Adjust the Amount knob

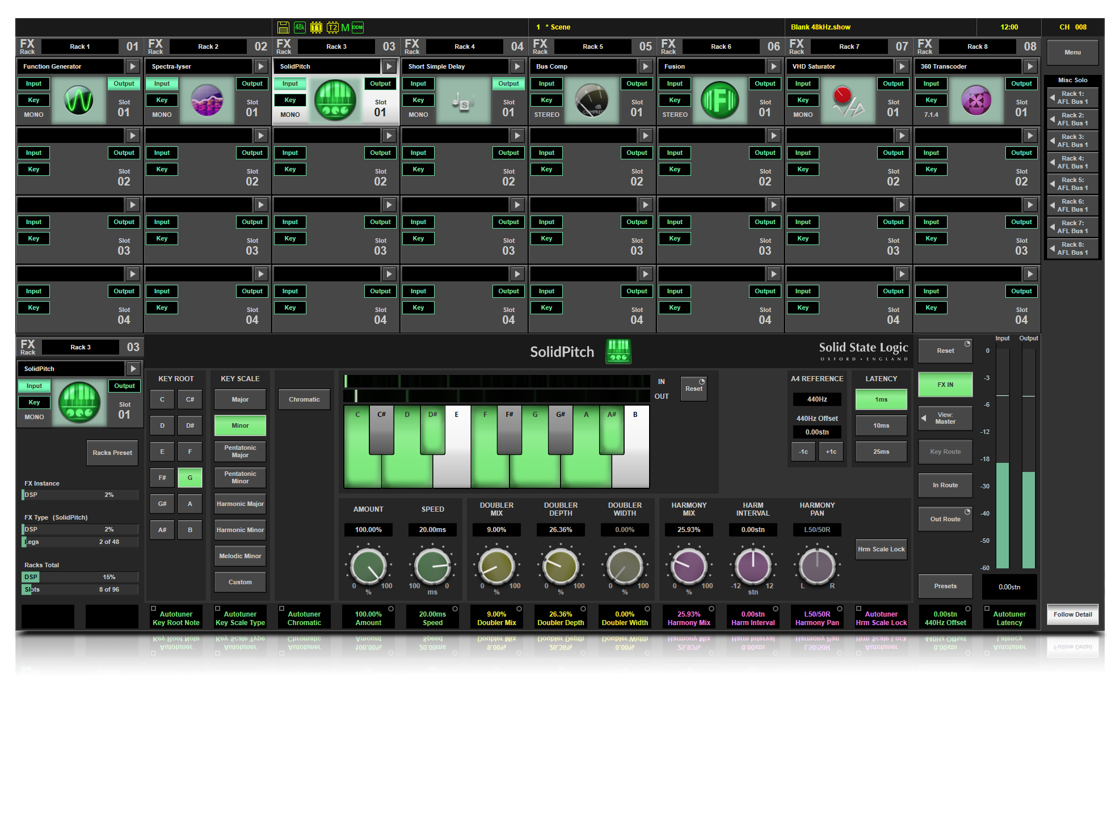pyautogui.click(x=369, y=566)
